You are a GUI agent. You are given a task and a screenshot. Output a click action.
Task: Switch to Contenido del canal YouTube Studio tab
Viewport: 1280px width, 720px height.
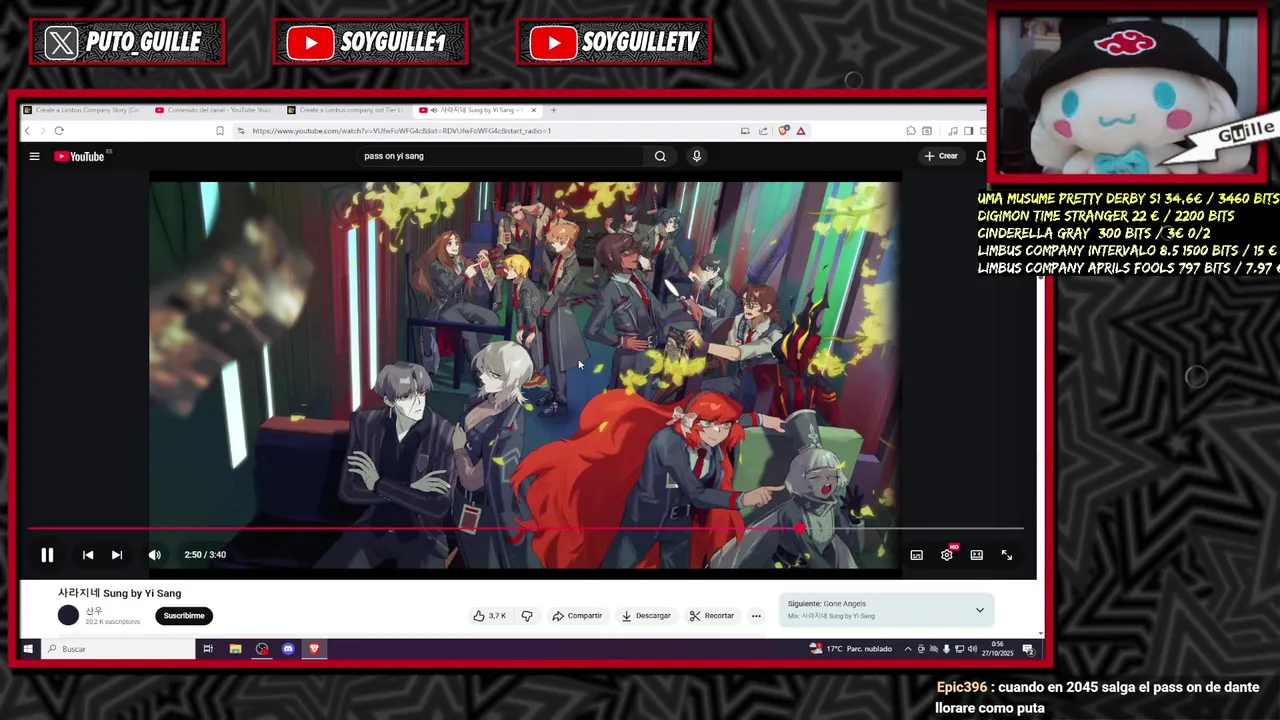point(215,110)
